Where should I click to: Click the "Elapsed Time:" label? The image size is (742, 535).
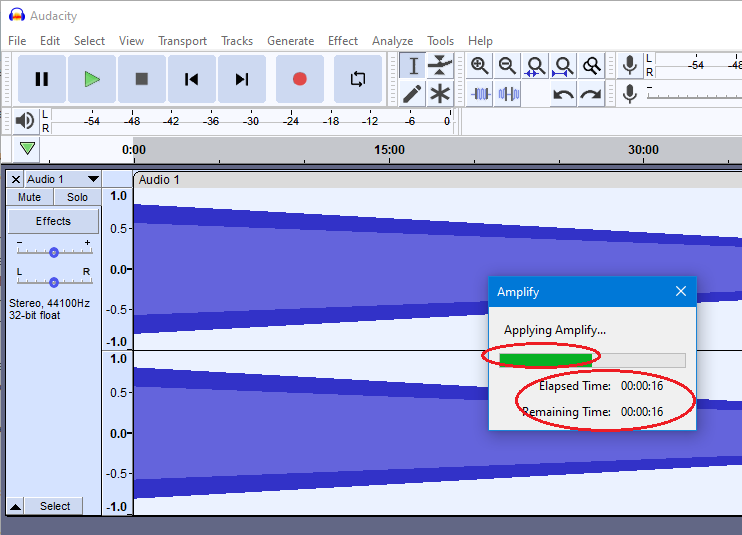[575, 386]
